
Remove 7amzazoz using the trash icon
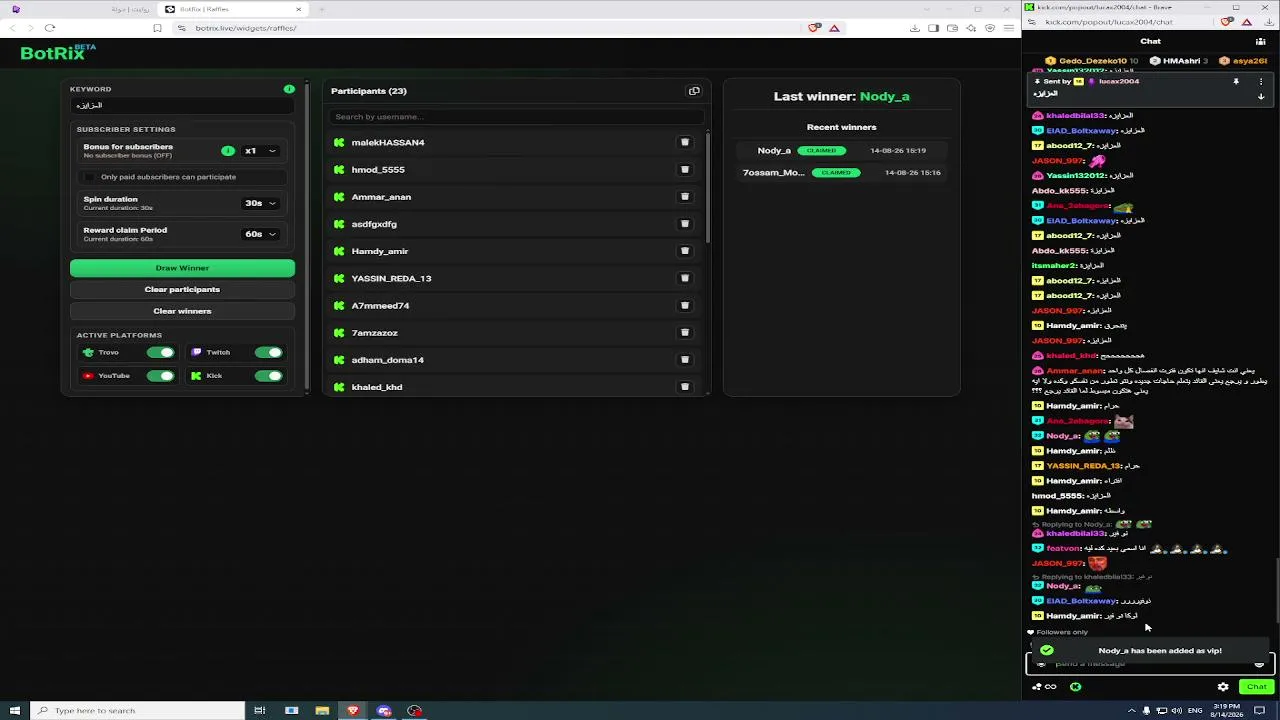(685, 332)
